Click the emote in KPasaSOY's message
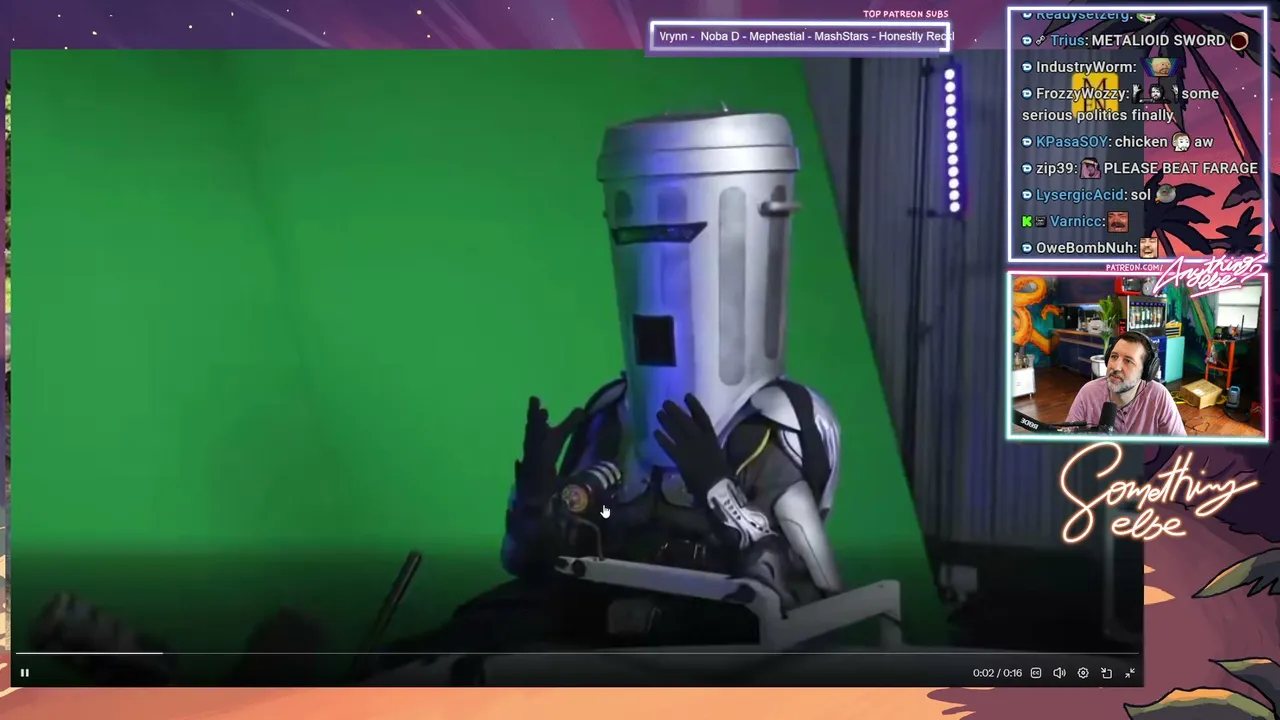 pyautogui.click(x=1181, y=142)
